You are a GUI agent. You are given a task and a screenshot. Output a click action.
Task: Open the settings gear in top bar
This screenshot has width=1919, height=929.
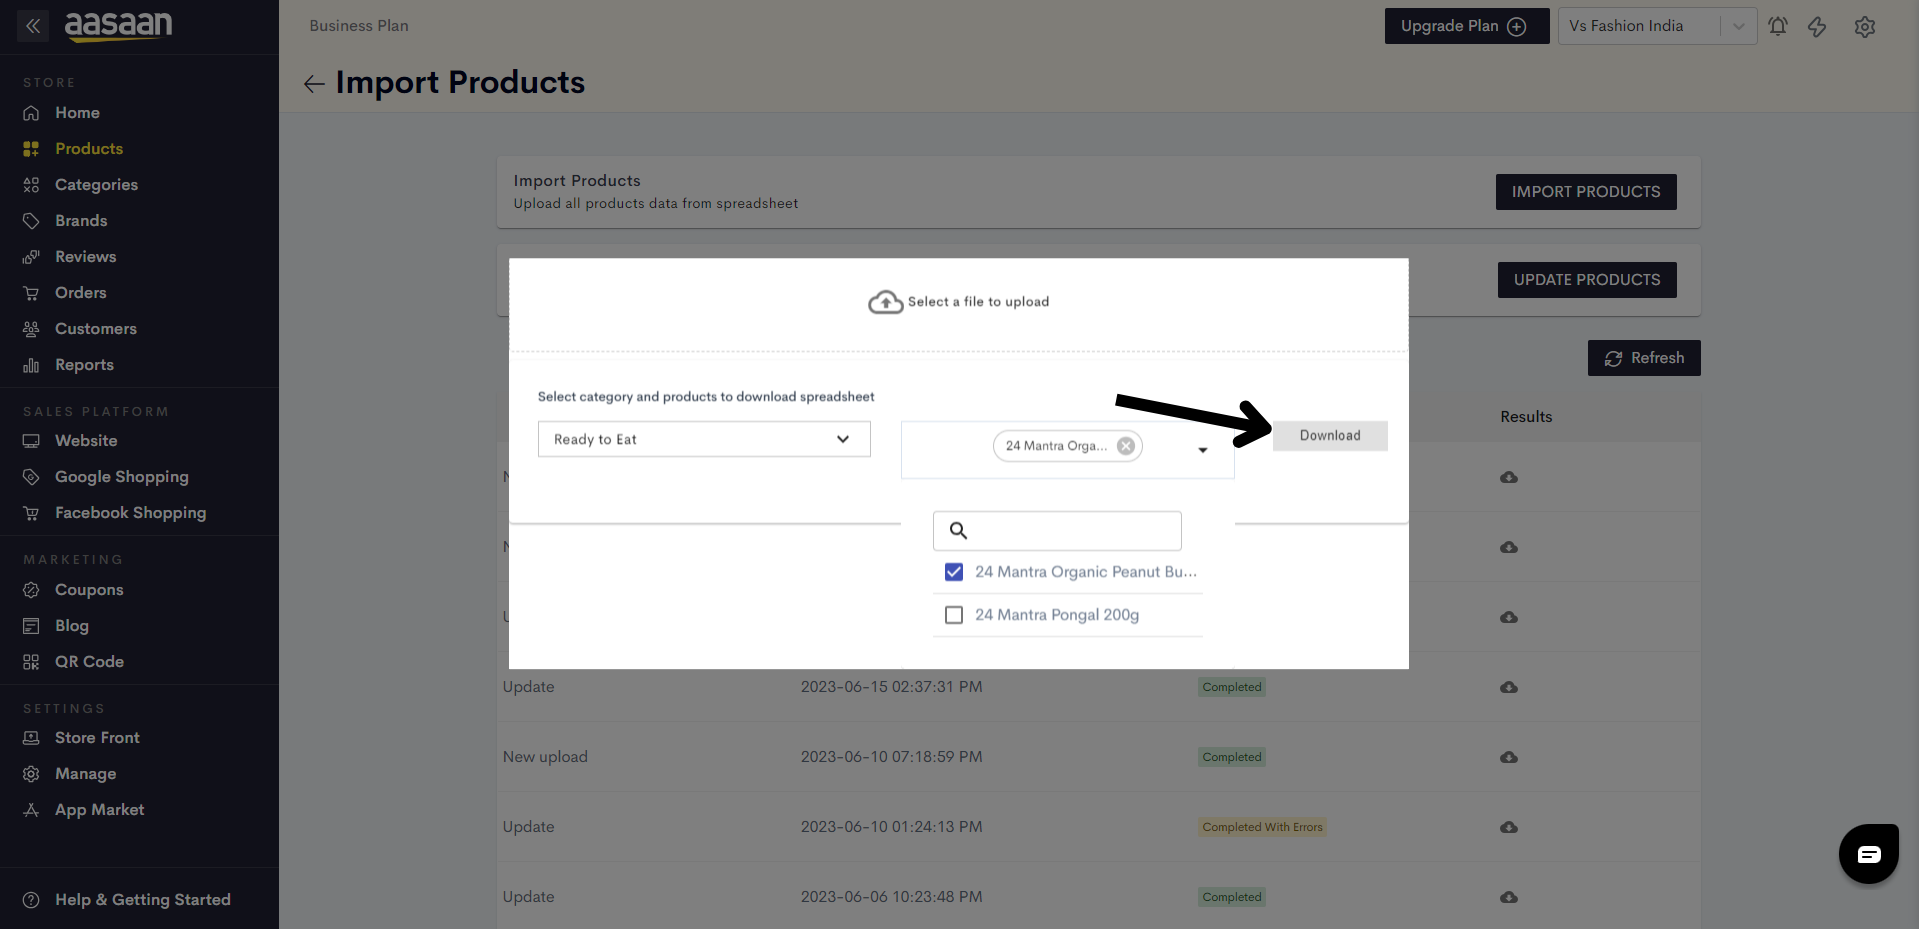(1865, 27)
